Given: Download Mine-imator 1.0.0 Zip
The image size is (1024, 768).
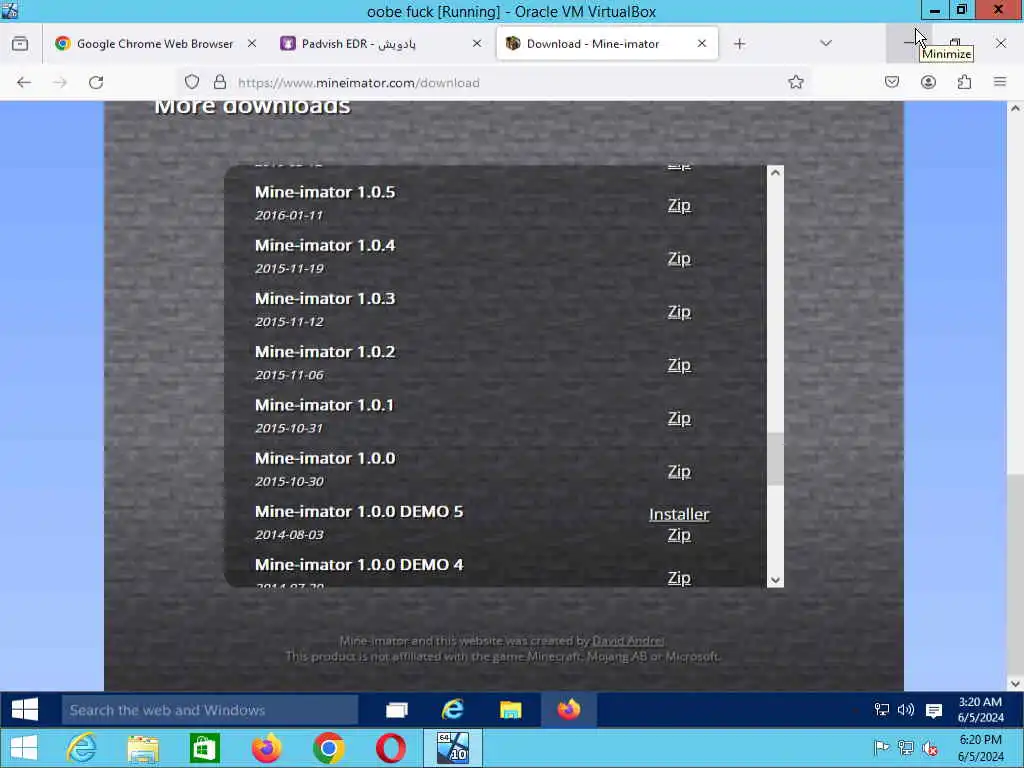Looking at the screenshot, I should coord(679,472).
